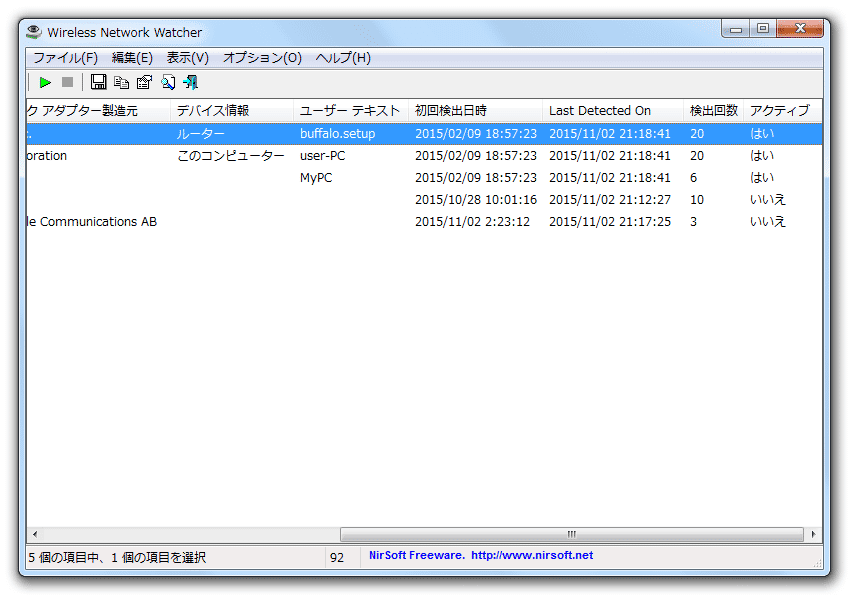Sort by the ユーザー テキスト column header
Viewport: 853px width, 603px height.
point(351,110)
